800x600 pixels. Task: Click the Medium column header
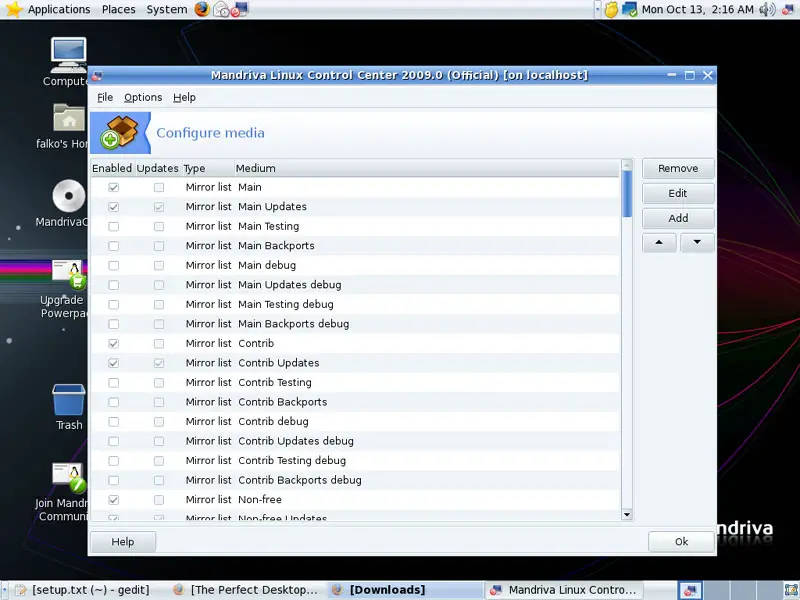point(427,168)
